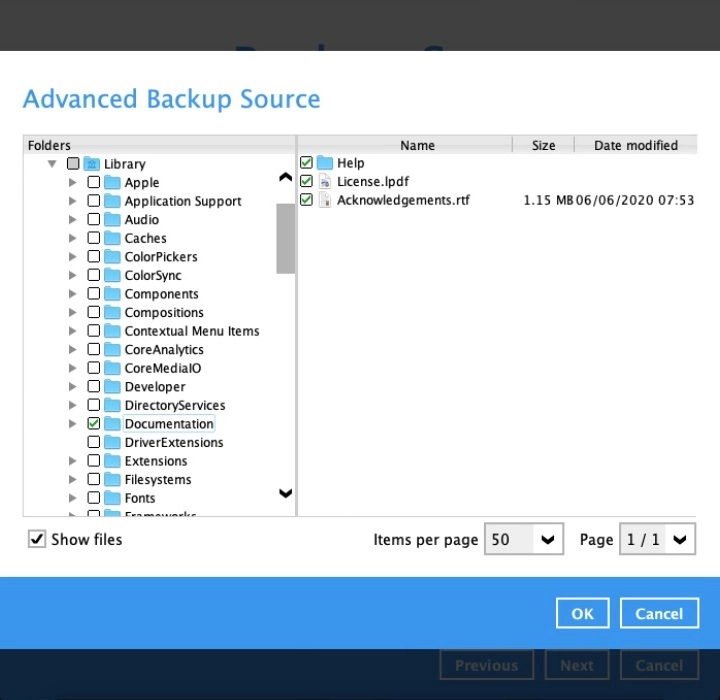Click the Developer folder icon
Viewport: 720px width, 700px height.
(x=112, y=387)
